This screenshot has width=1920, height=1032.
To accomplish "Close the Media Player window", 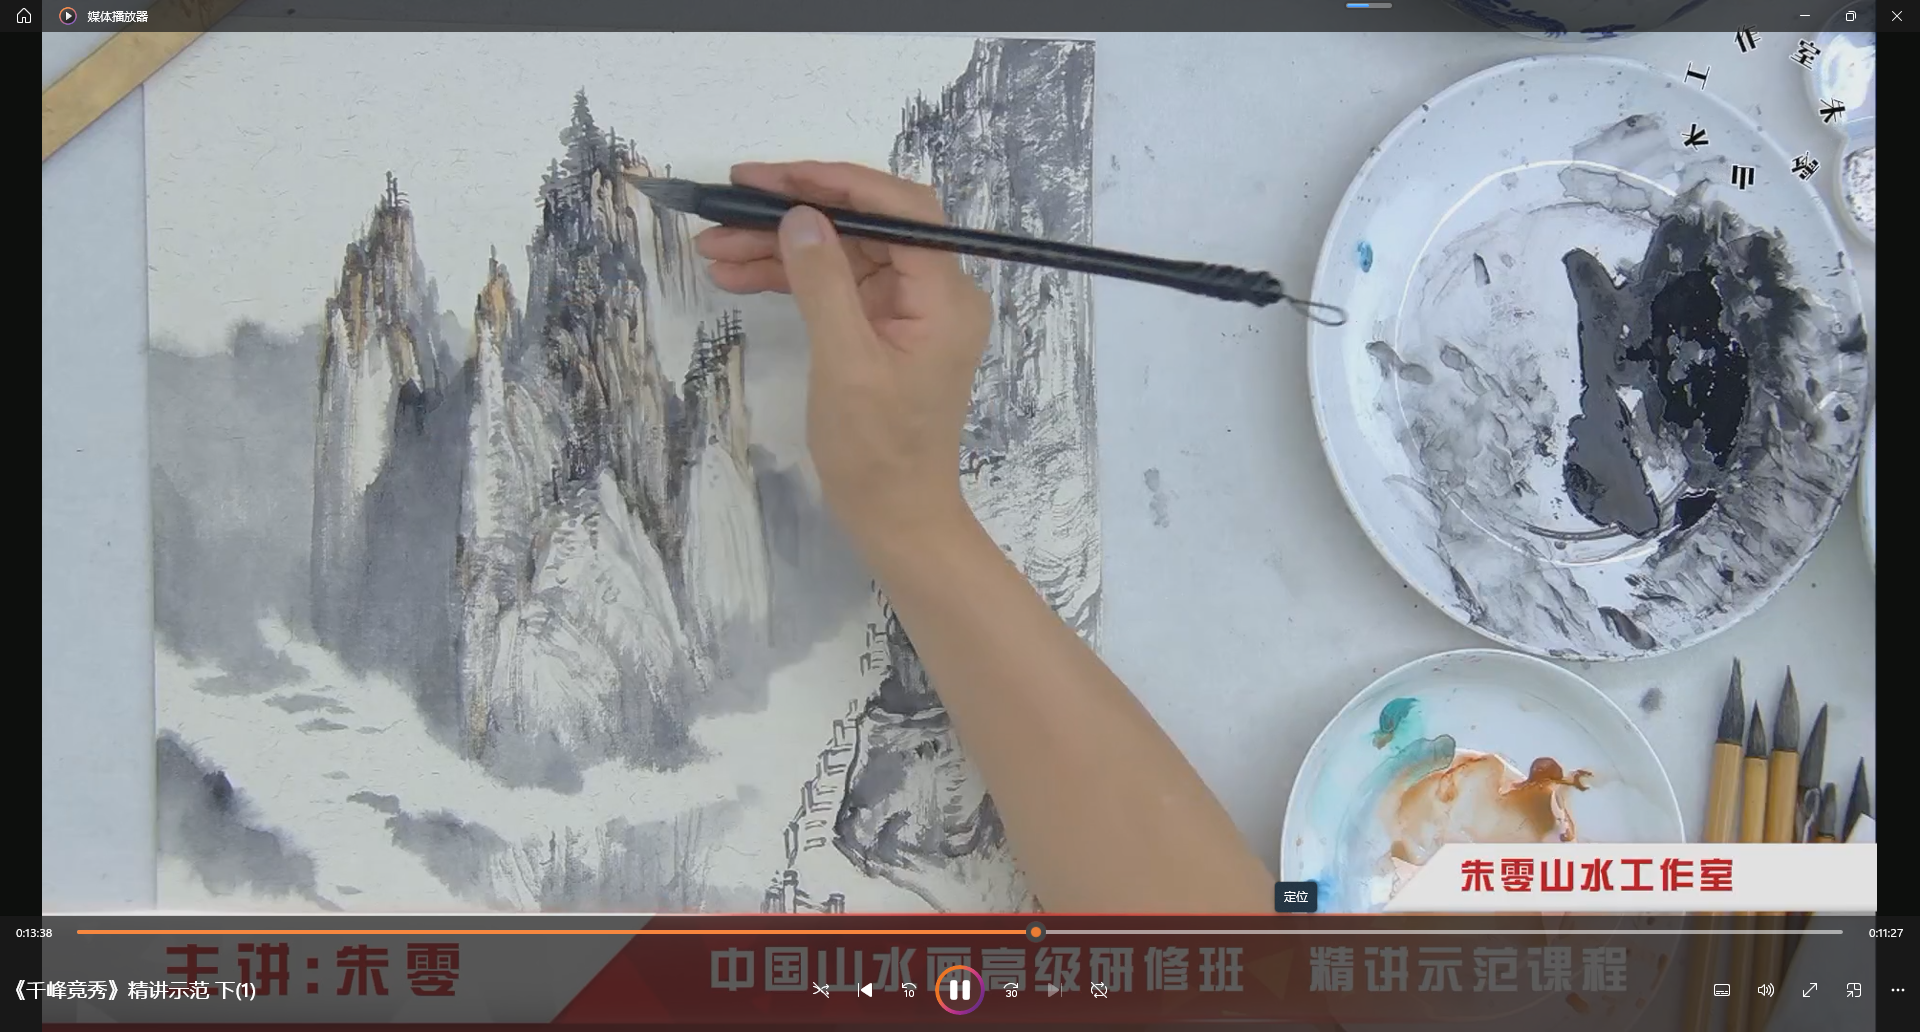I will click(1897, 16).
